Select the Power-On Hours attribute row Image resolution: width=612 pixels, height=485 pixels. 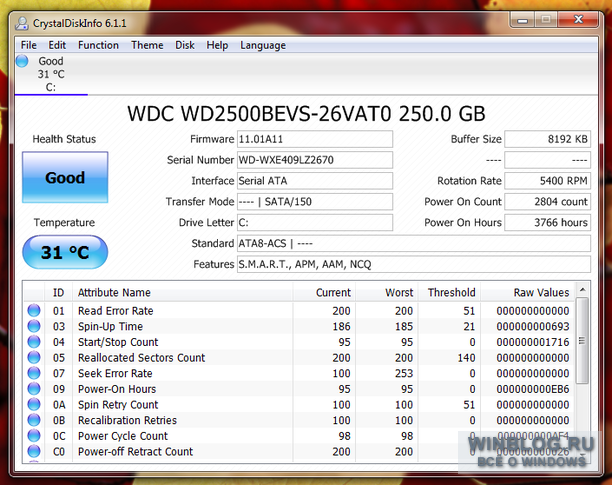tap(299, 389)
